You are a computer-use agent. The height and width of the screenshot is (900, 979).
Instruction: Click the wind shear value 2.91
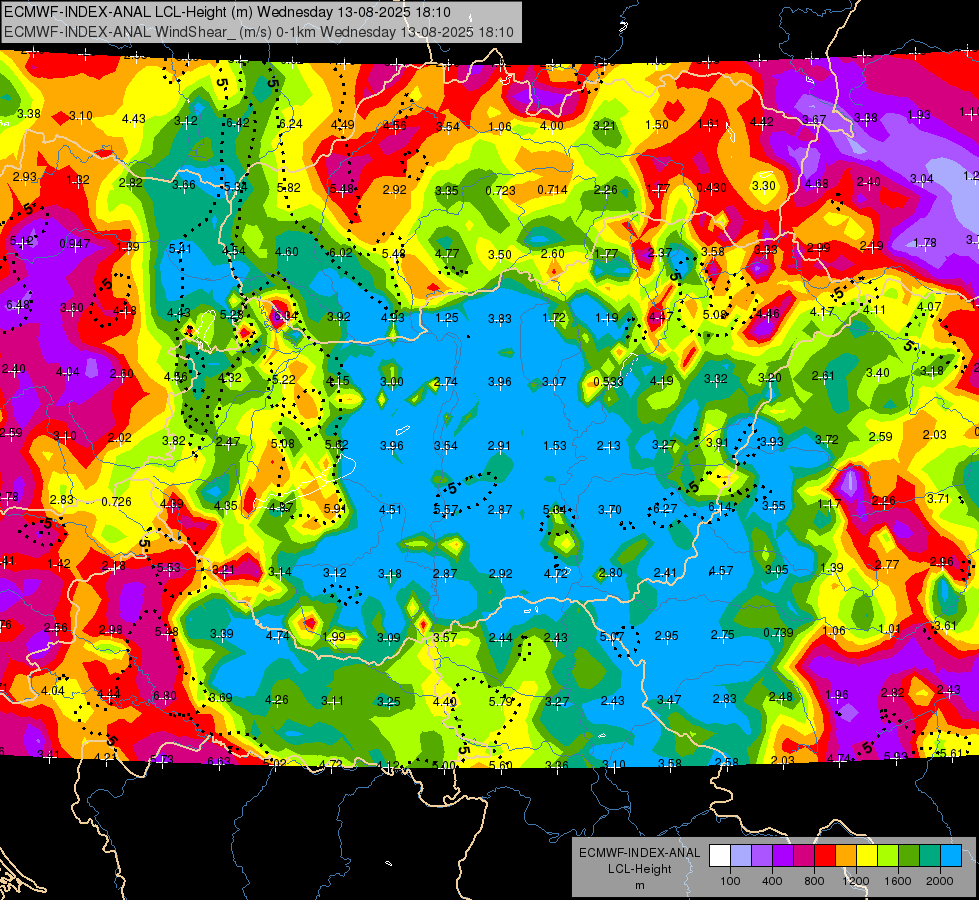[x=499, y=446]
